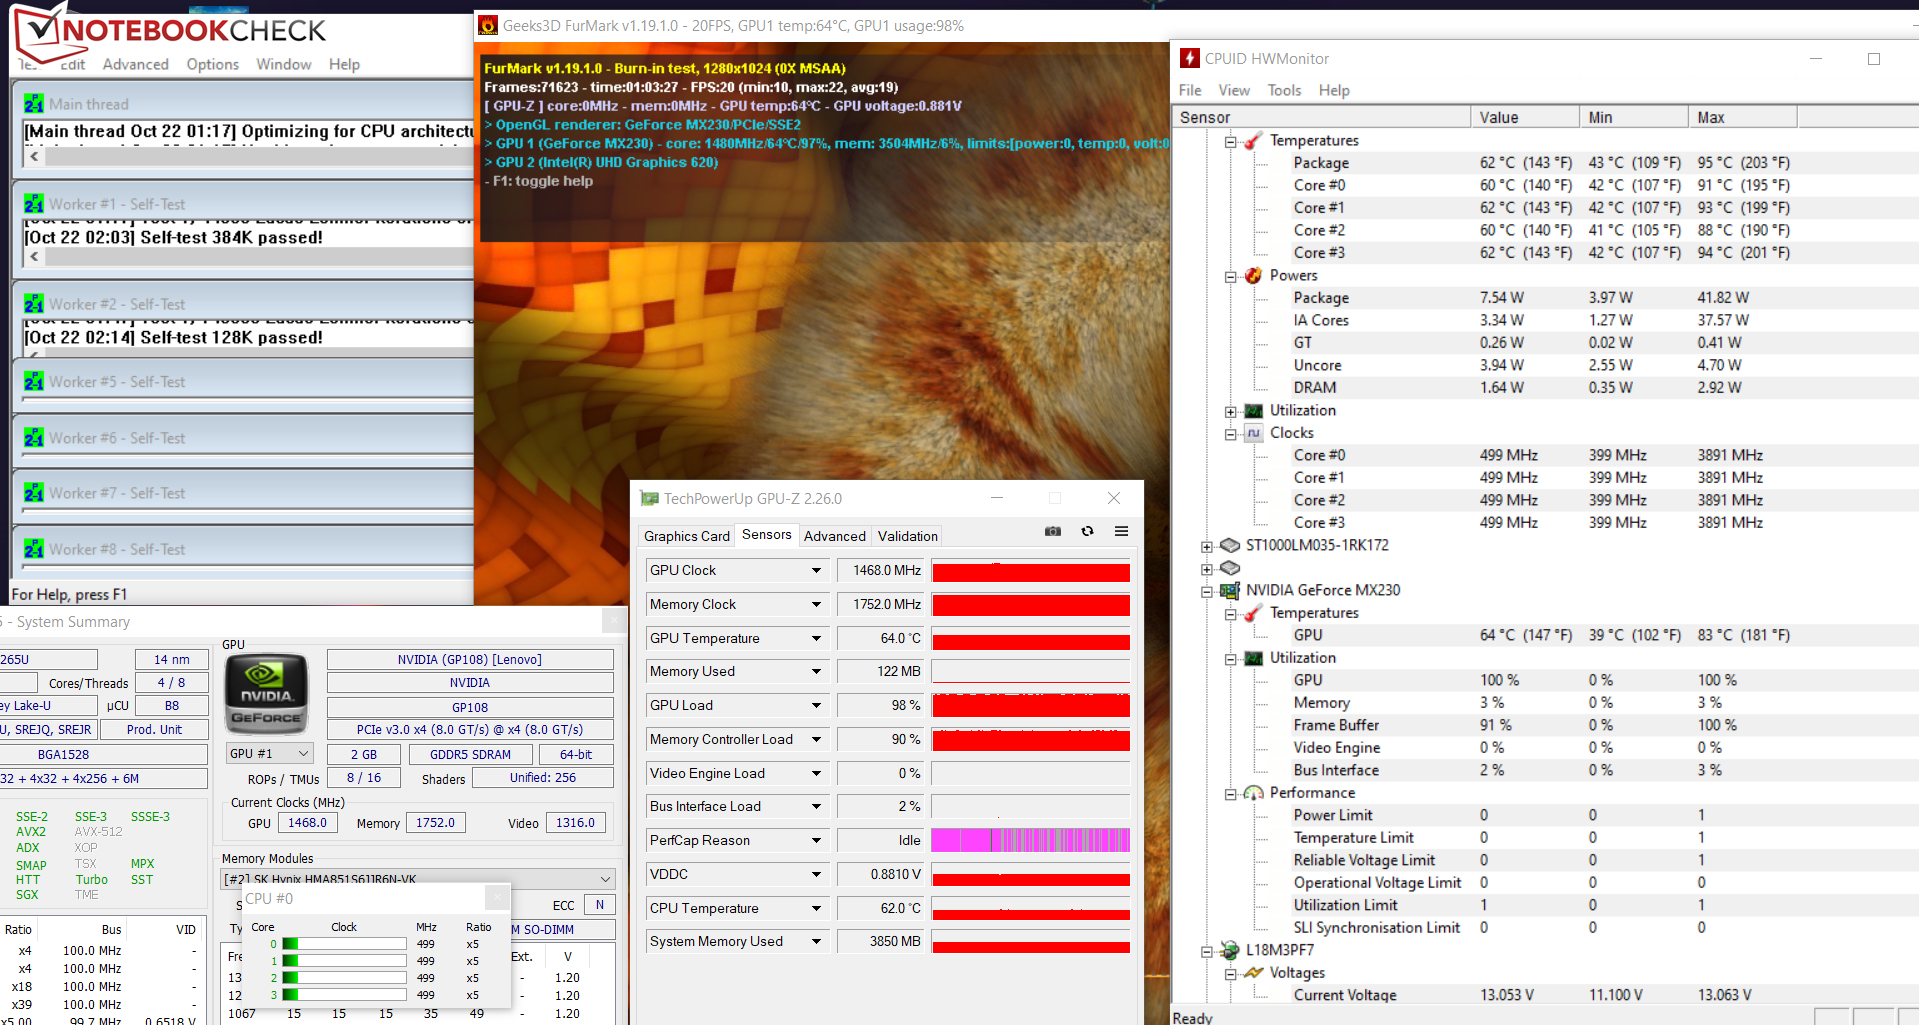The height and width of the screenshot is (1025, 1919).
Task: Click the L18M3PF7 battery icon
Action: (x=1230, y=951)
